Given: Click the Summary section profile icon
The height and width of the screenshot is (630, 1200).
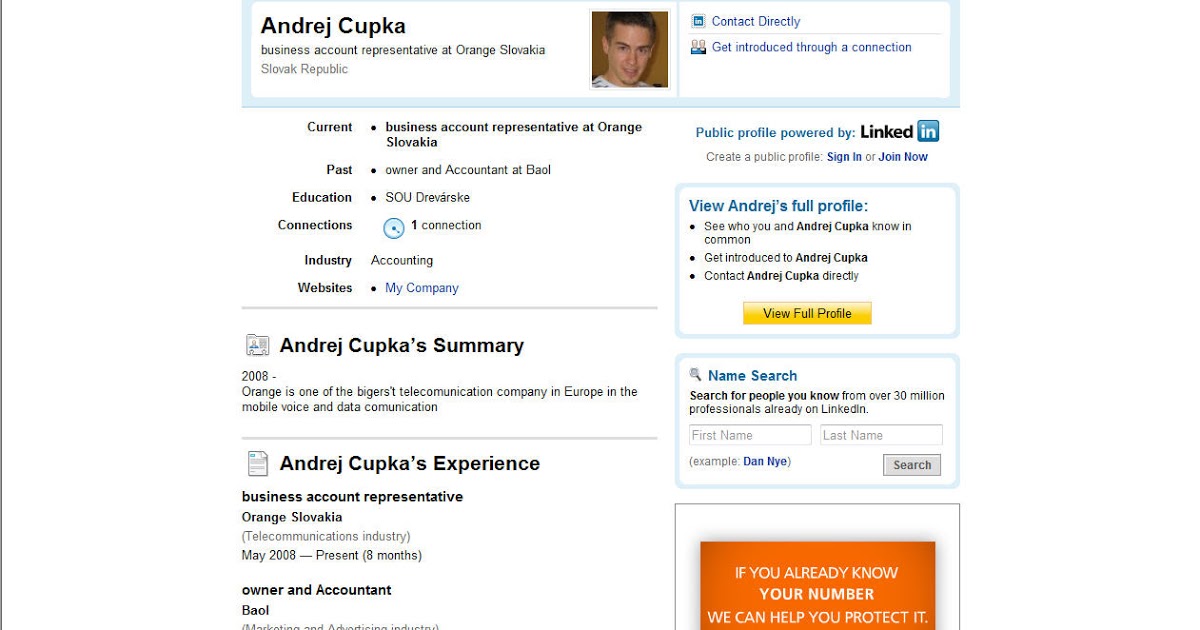Looking at the screenshot, I should [x=258, y=346].
